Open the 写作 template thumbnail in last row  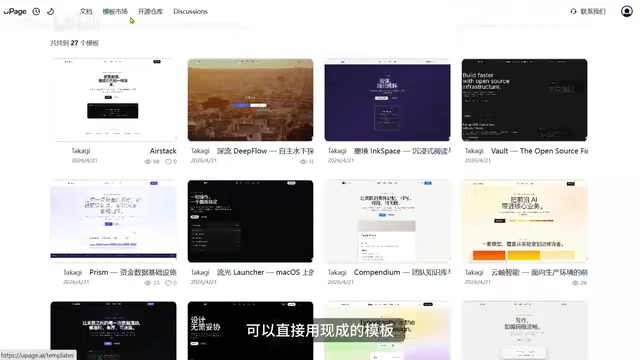(x=524, y=331)
